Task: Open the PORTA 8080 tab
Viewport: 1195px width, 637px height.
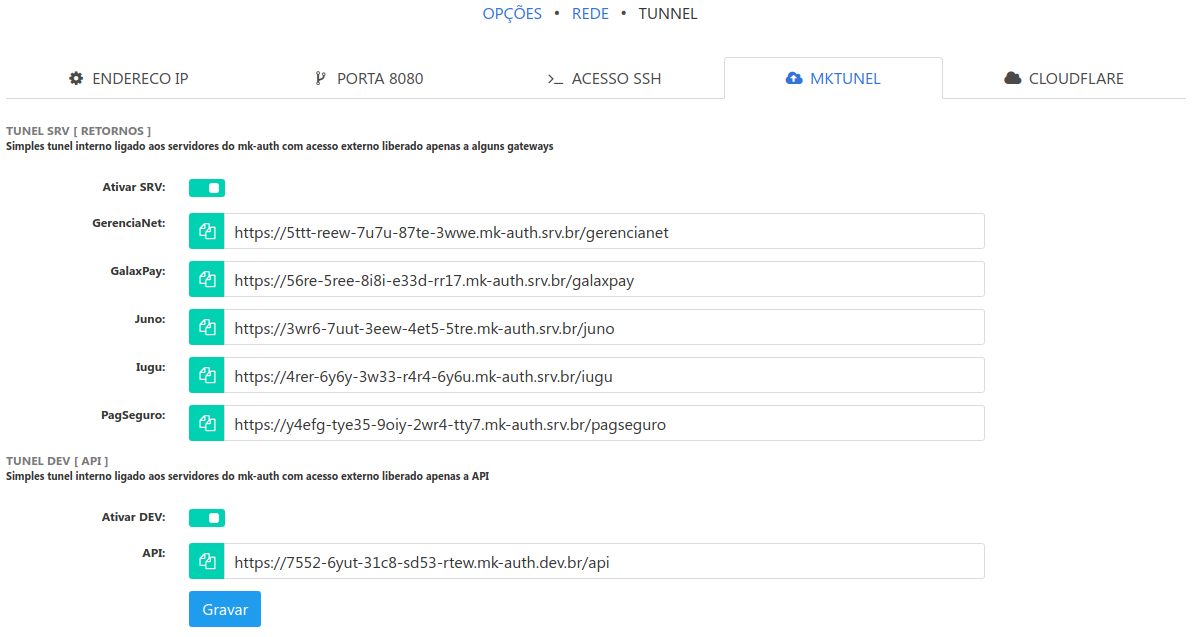Action: [x=368, y=78]
